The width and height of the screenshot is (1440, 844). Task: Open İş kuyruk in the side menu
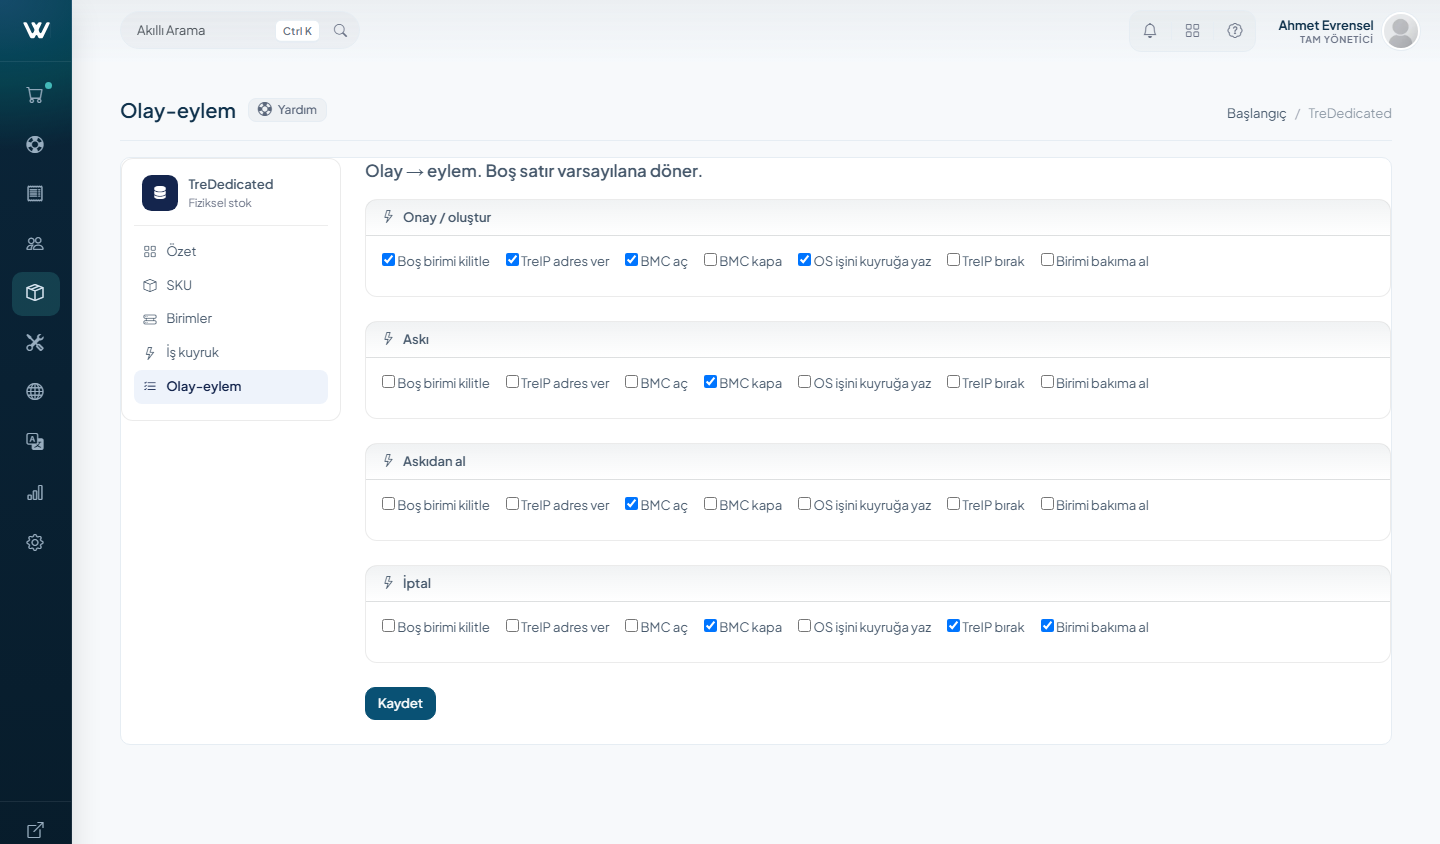(x=231, y=352)
